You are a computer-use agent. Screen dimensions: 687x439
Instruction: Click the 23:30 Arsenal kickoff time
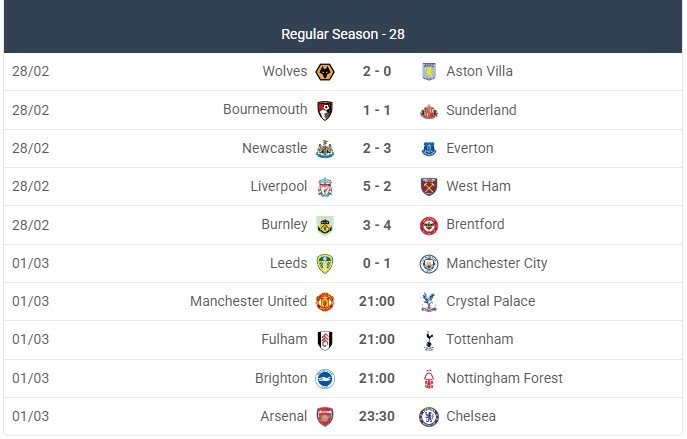click(377, 417)
